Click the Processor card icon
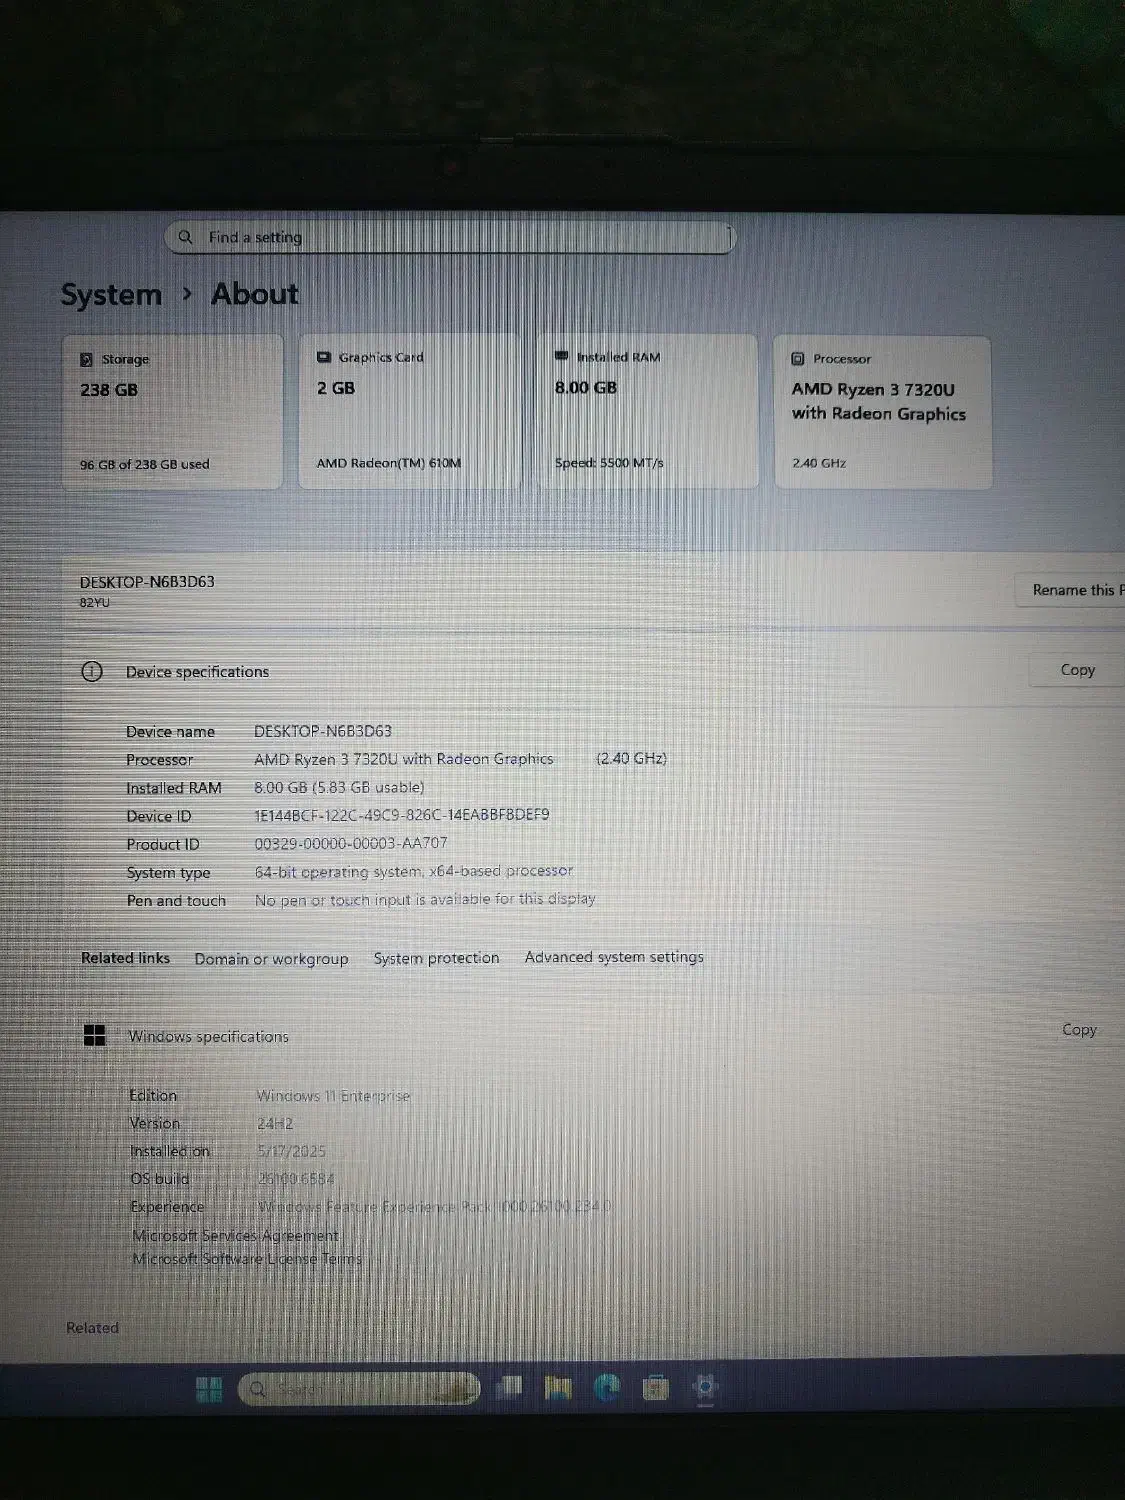 coord(798,358)
